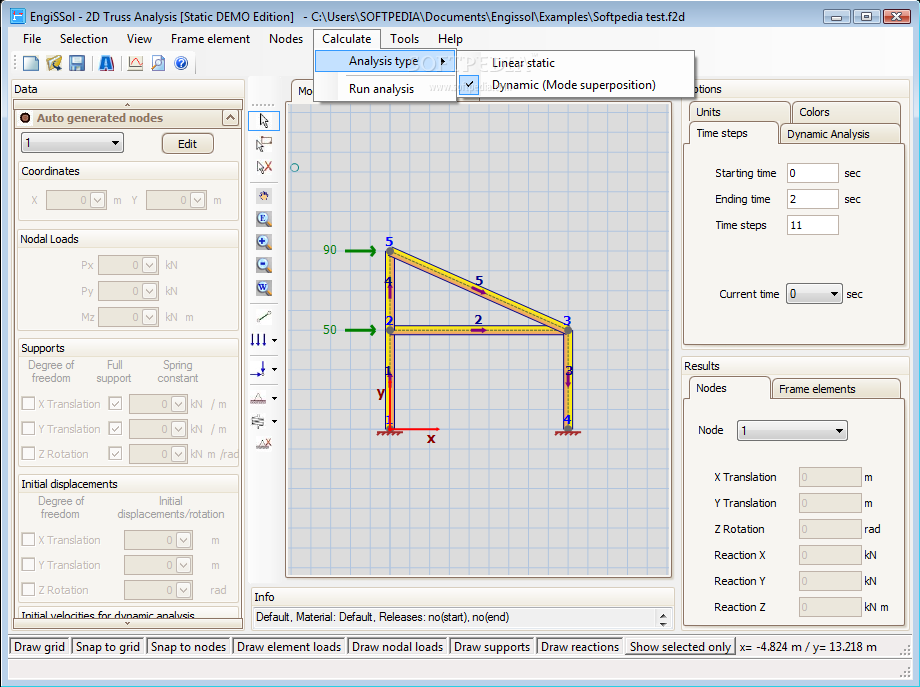The image size is (920, 687).
Task: Toggle the Draw element loads button
Action: [289, 647]
